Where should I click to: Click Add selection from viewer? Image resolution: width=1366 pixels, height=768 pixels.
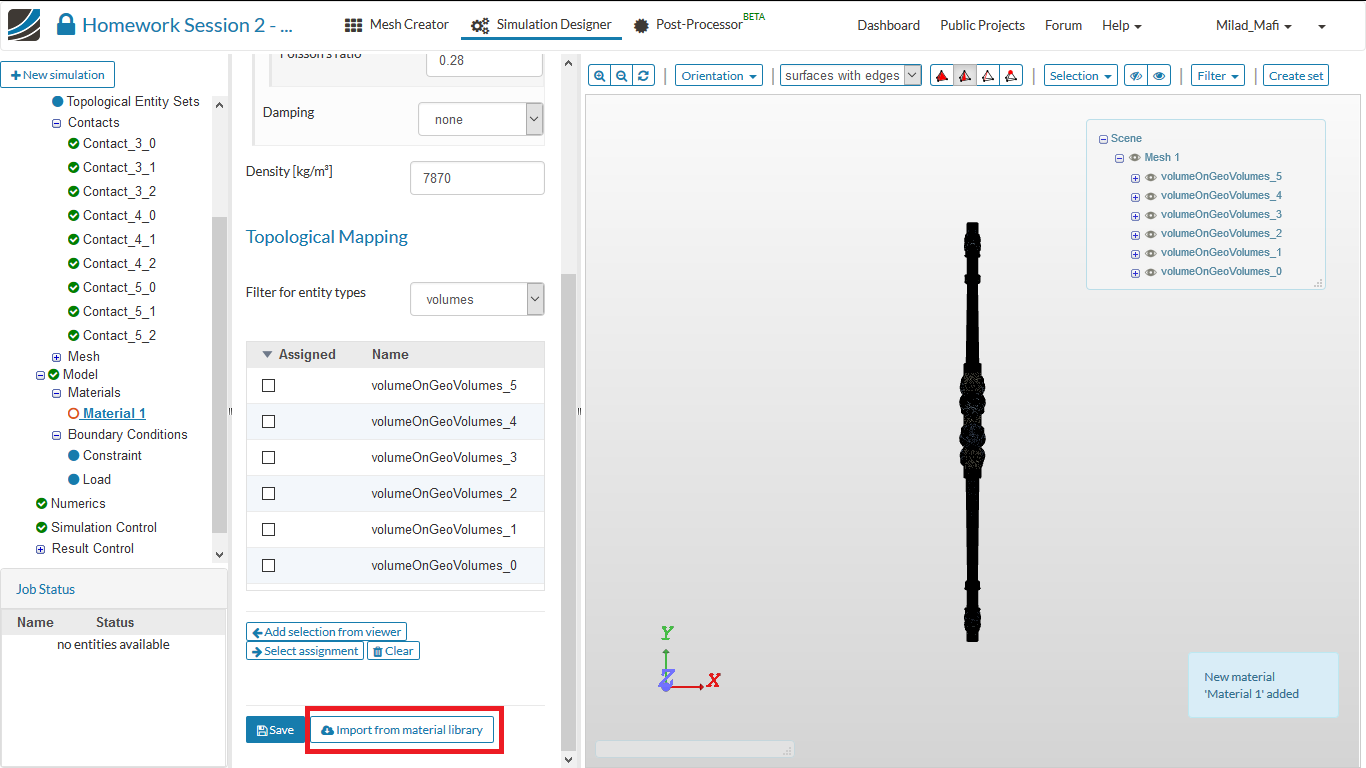(x=326, y=632)
